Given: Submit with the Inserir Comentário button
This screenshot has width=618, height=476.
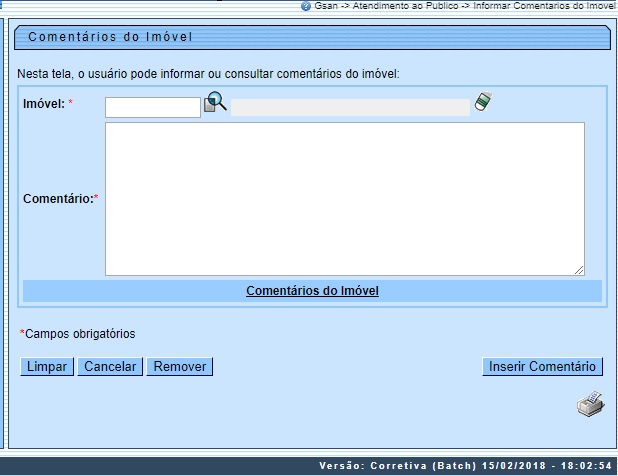Looking at the screenshot, I should (x=542, y=367).
